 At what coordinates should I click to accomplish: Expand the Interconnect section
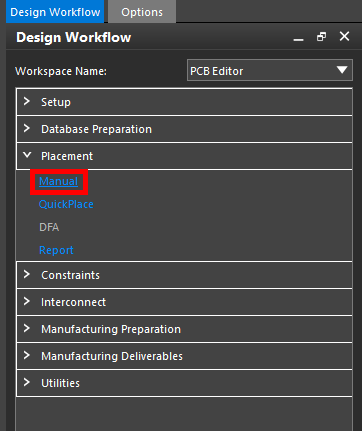(x=184, y=302)
